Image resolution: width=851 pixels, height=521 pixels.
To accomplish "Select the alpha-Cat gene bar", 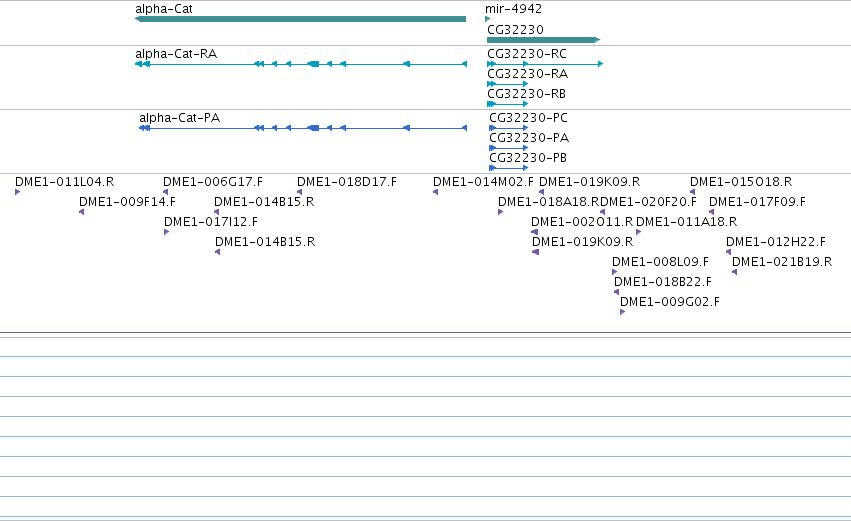I will (x=300, y=19).
